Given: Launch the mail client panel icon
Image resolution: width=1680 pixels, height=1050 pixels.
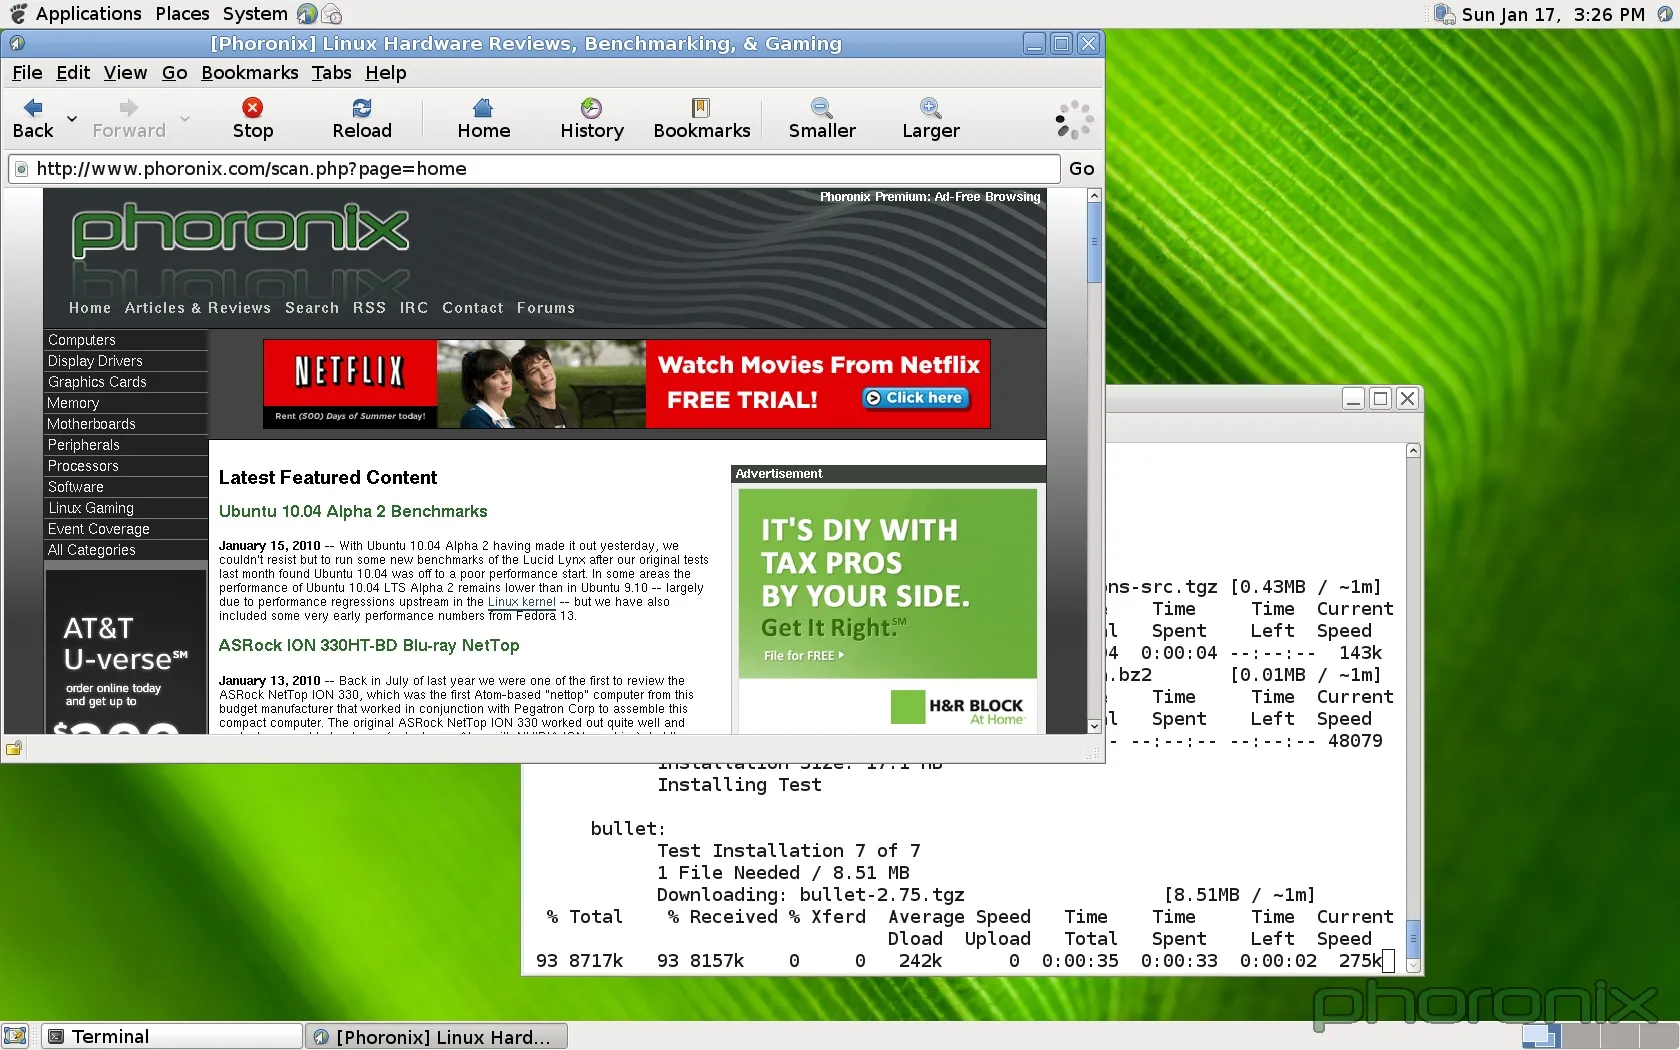Looking at the screenshot, I should pyautogui.click(x=332, y=14).
